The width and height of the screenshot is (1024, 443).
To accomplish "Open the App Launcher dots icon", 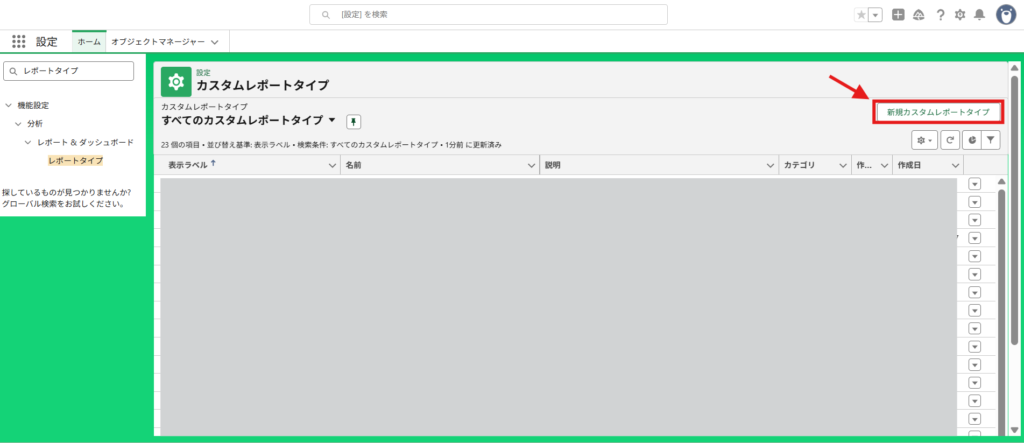I will tap(18, 41).
